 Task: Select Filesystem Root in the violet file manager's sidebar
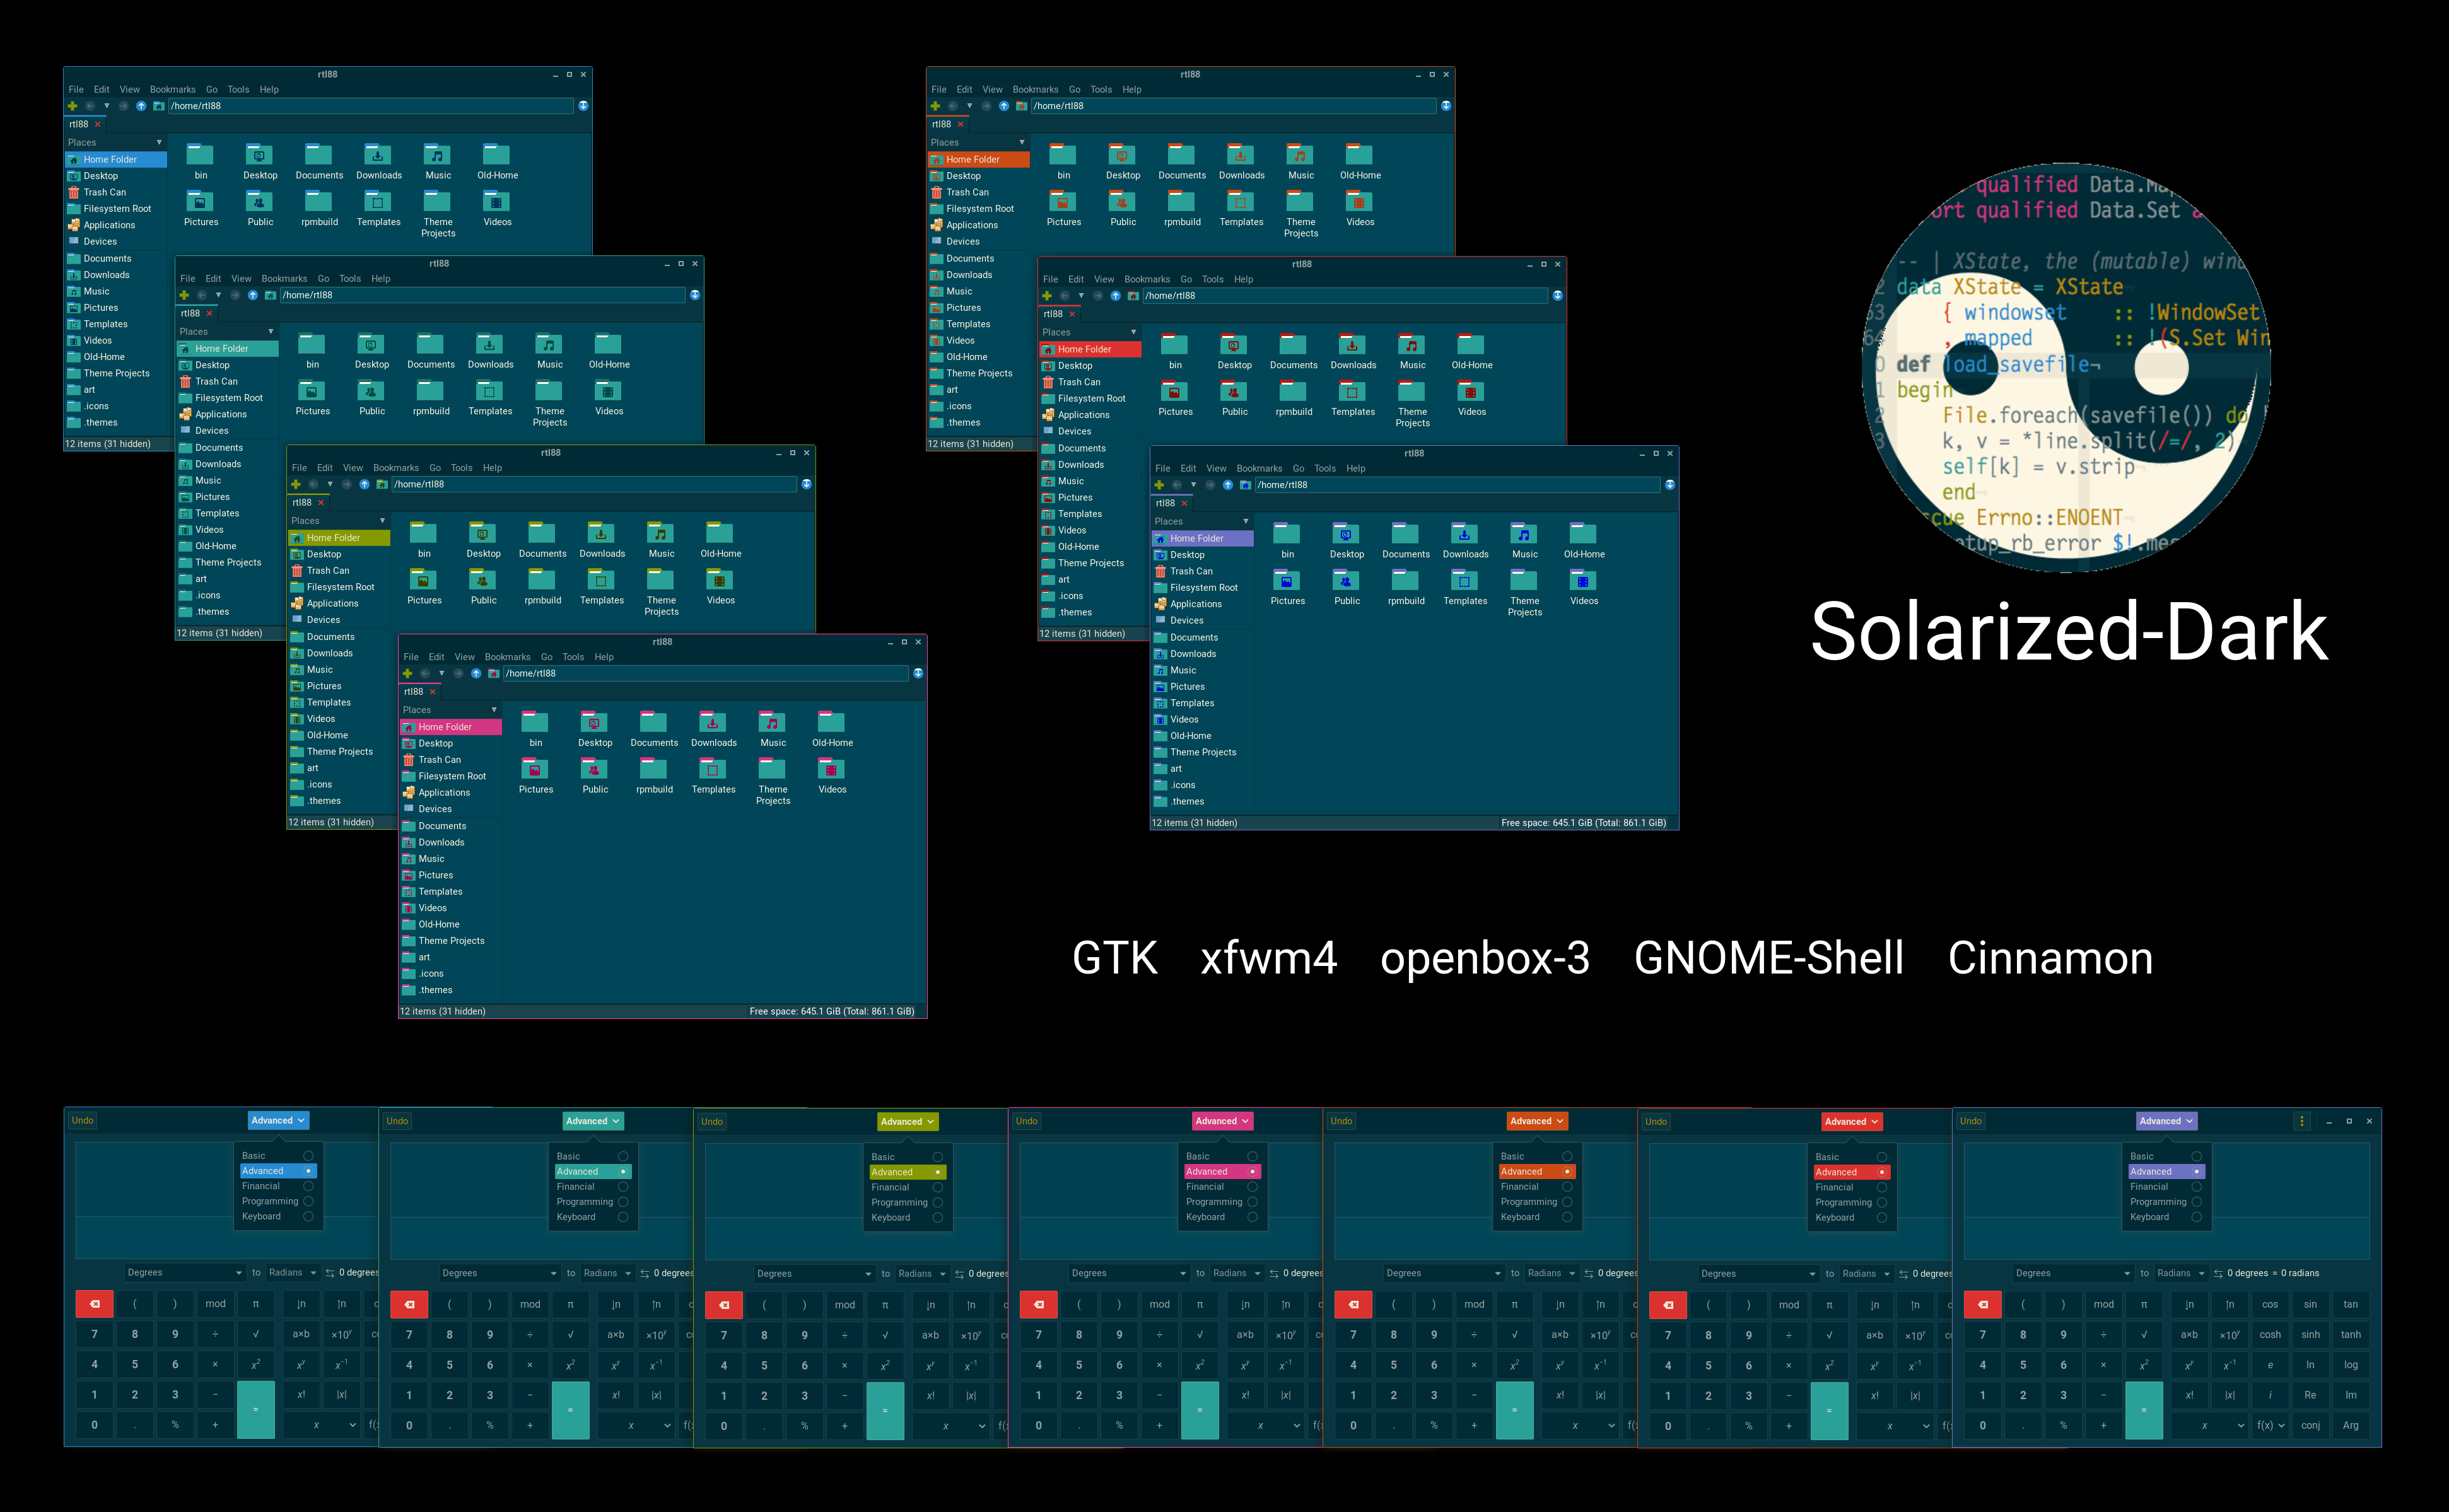coord(1202,588)
